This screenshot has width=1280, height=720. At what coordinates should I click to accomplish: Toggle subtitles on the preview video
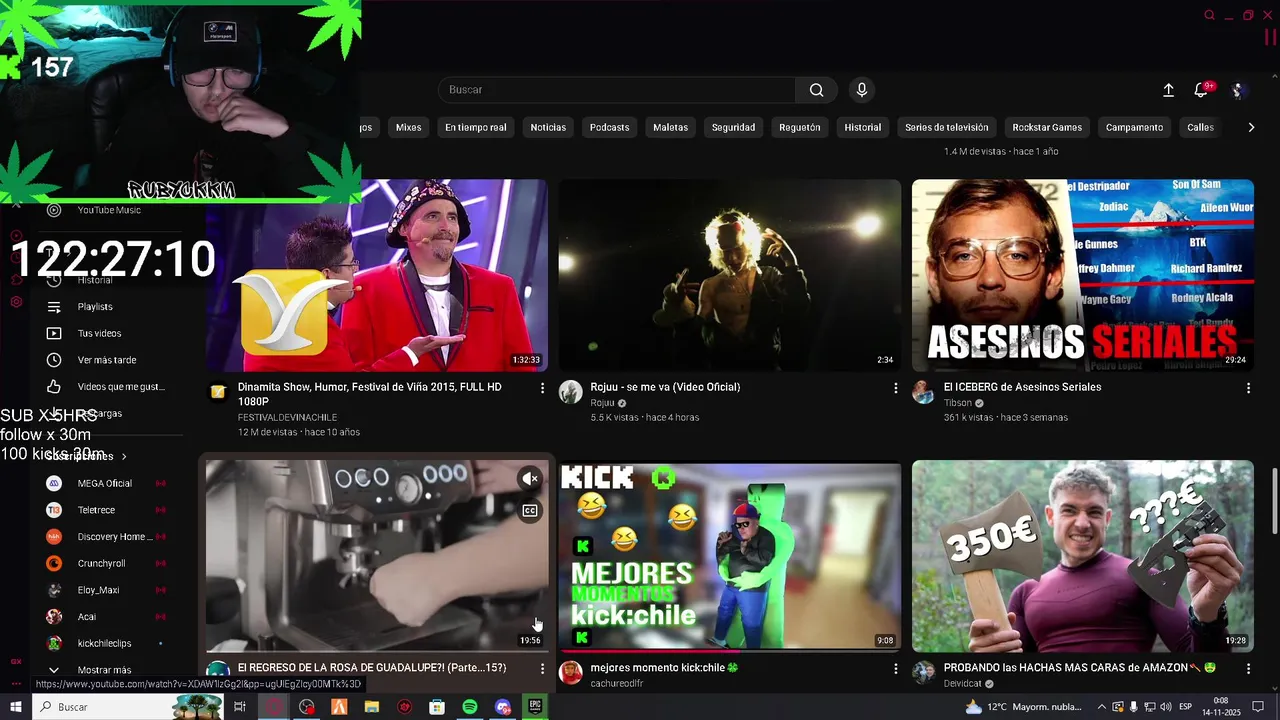click(530, 511)
